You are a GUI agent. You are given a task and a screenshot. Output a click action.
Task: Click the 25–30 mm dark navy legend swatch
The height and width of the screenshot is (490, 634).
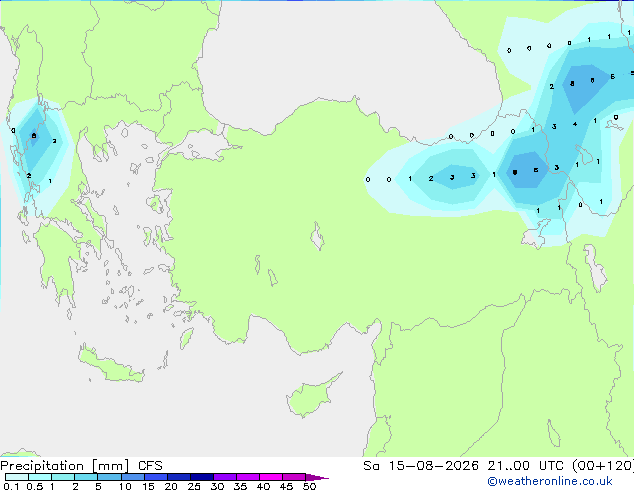202,477
